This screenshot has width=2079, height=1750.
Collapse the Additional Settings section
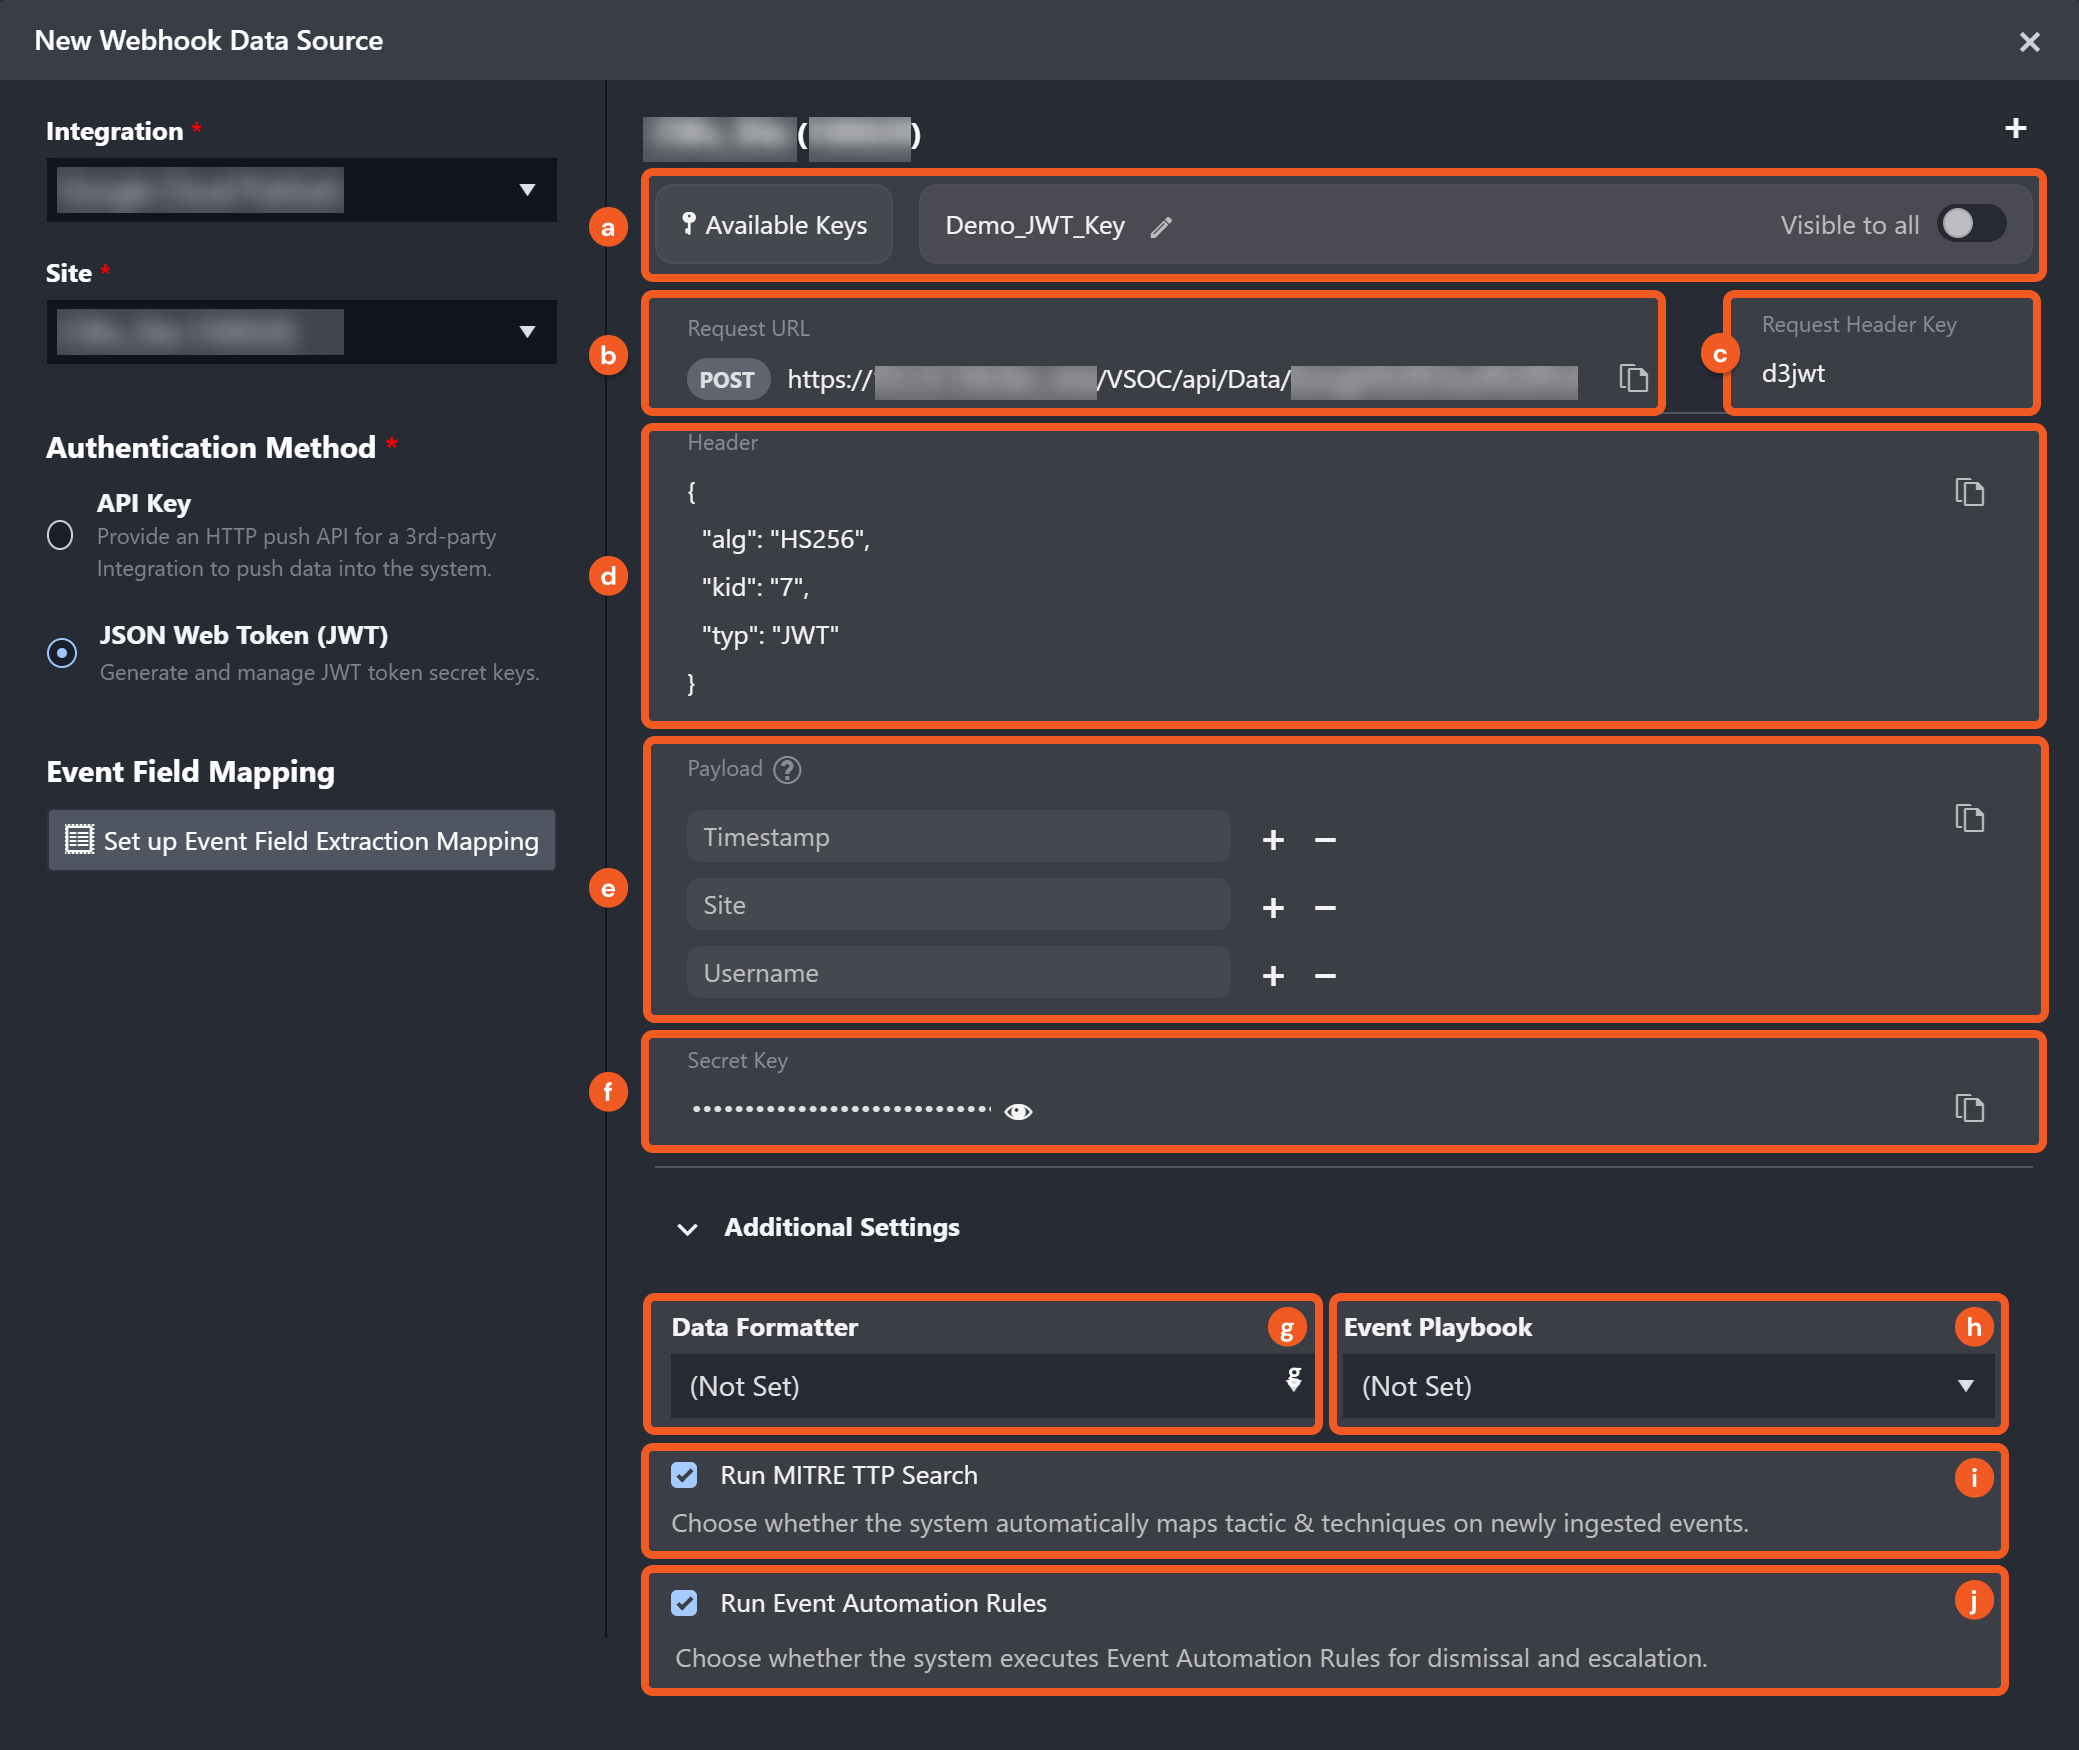tap(686, 1228)
